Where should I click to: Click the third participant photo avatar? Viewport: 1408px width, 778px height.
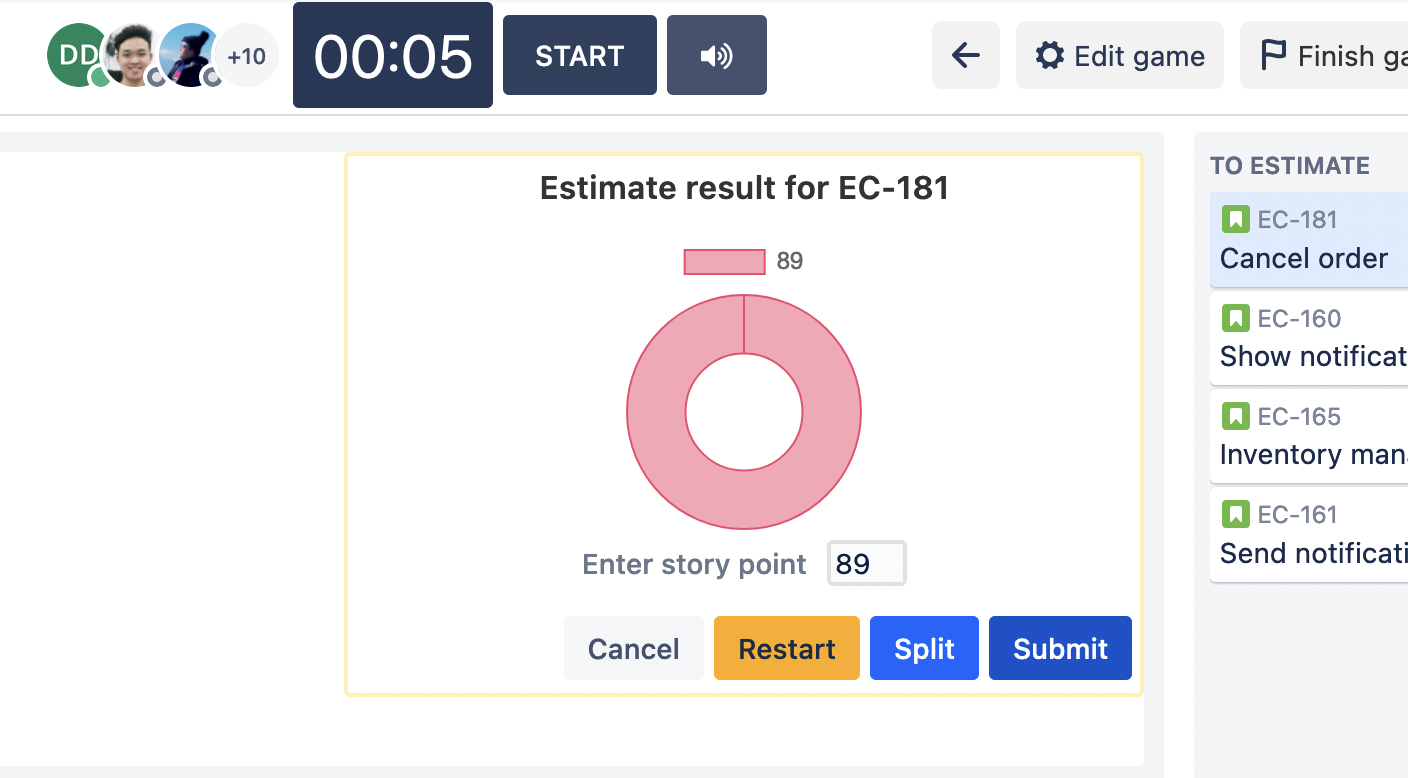pos(190,55)
